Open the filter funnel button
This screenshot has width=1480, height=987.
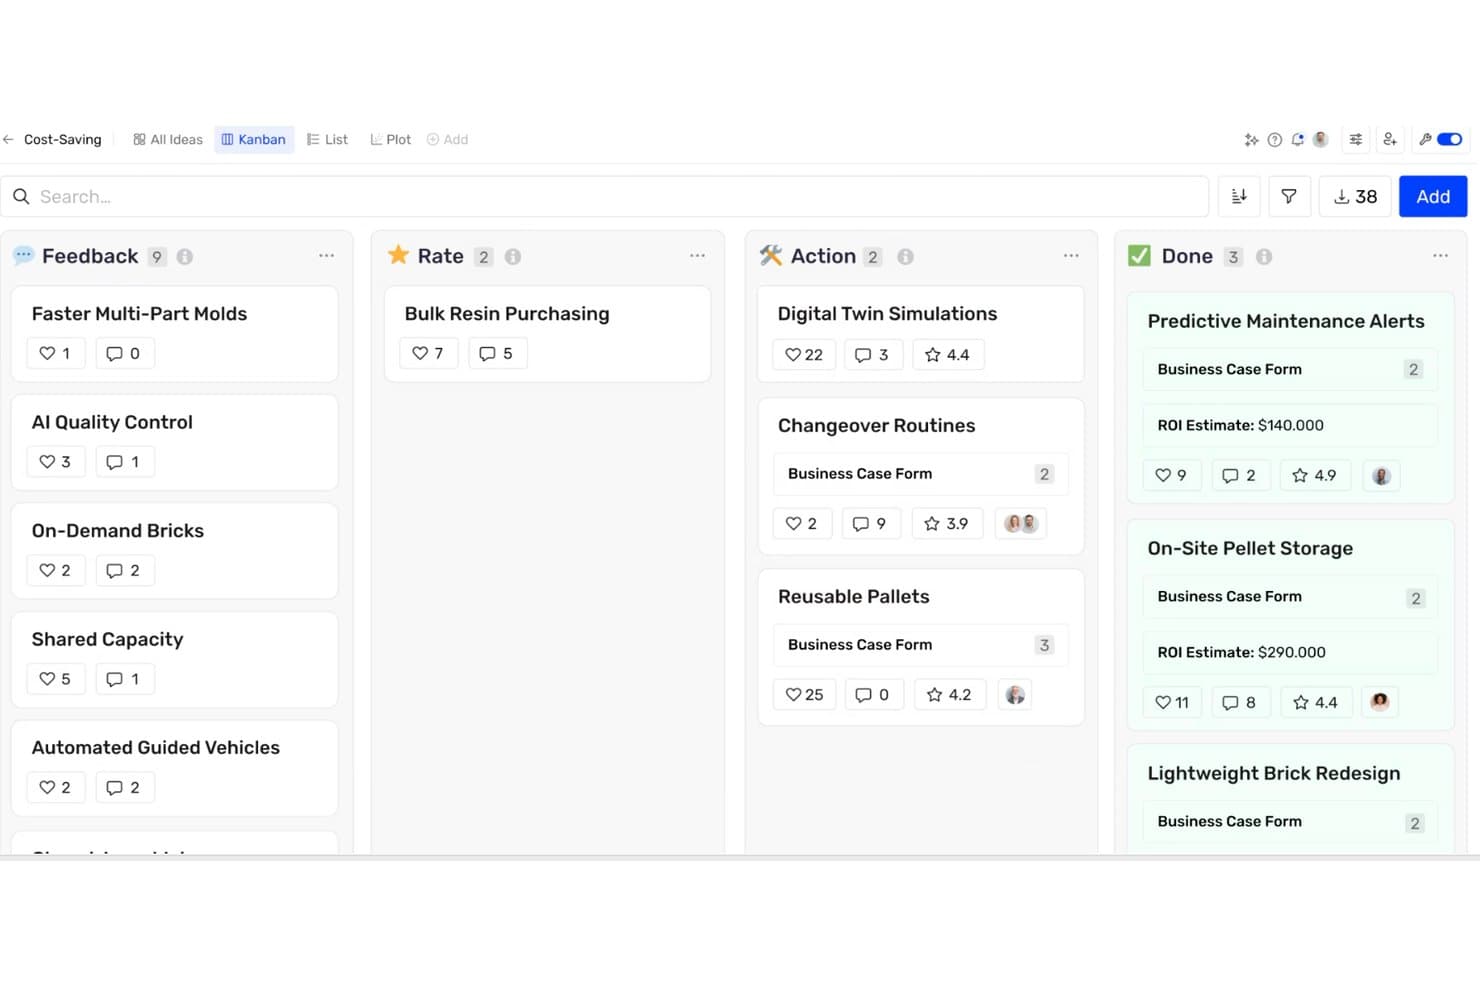[x=1289, y=197]
